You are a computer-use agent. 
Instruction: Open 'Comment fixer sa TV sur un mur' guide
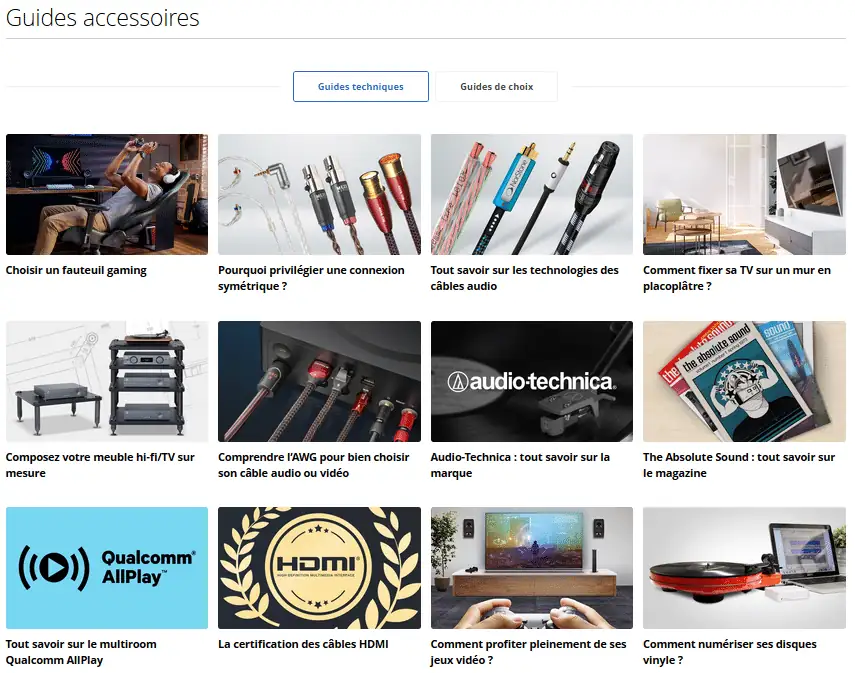(x=737, y=278)
